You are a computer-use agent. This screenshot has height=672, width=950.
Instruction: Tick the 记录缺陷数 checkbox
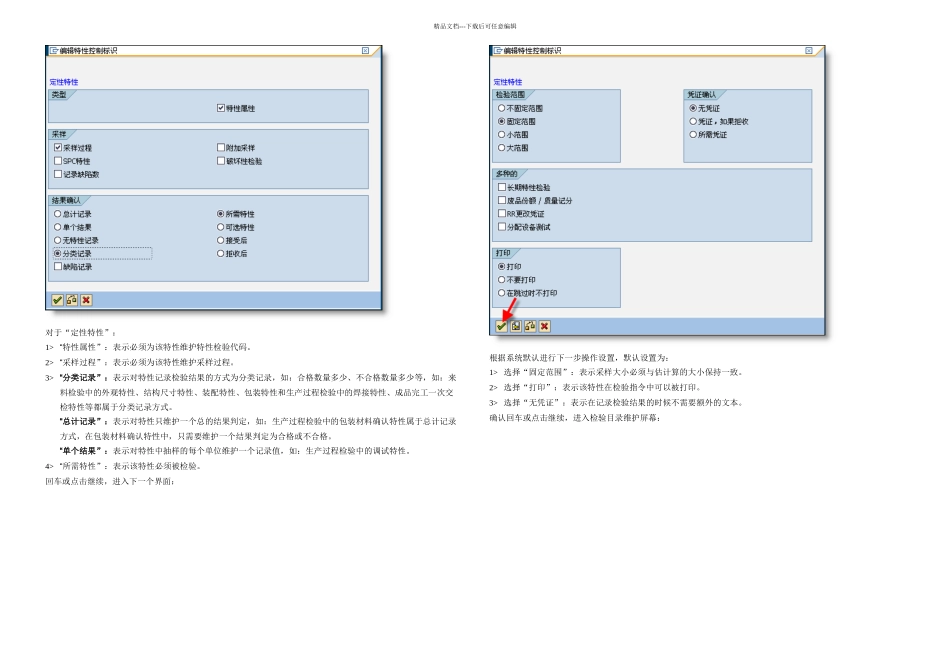coord(58,174)
